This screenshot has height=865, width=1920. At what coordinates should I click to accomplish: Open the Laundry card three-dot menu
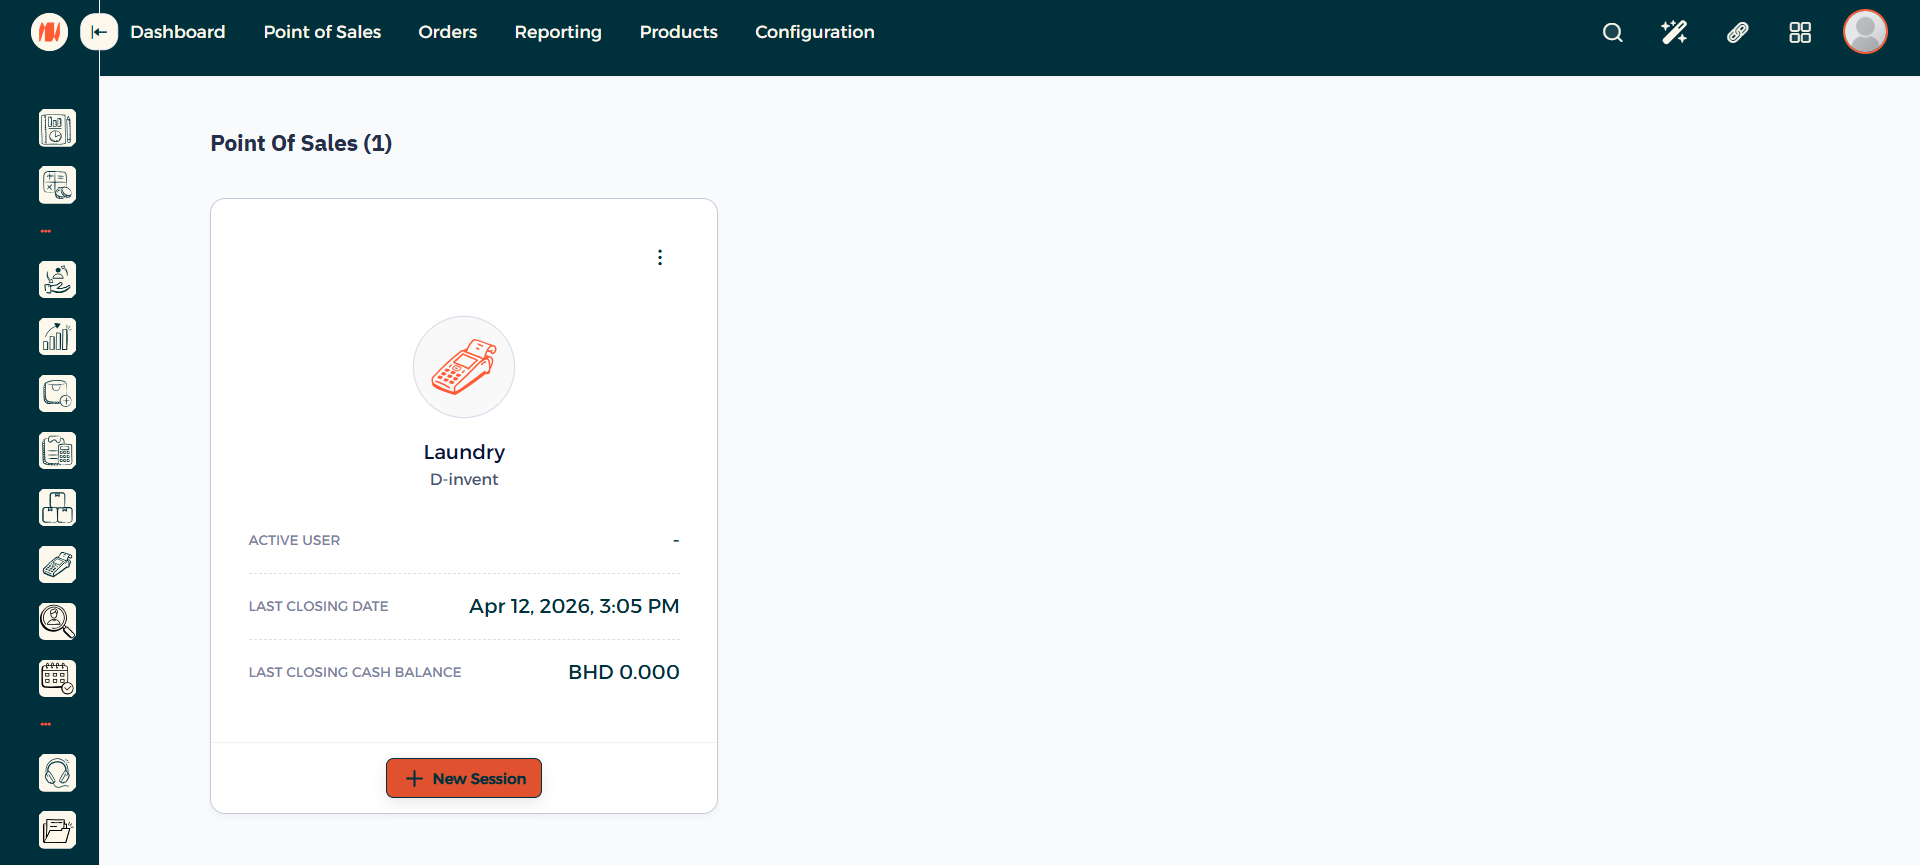660,258
